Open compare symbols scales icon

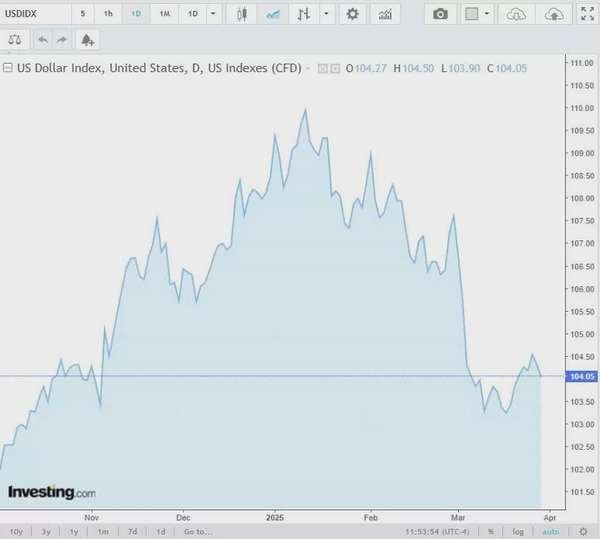tap(15, 39)
